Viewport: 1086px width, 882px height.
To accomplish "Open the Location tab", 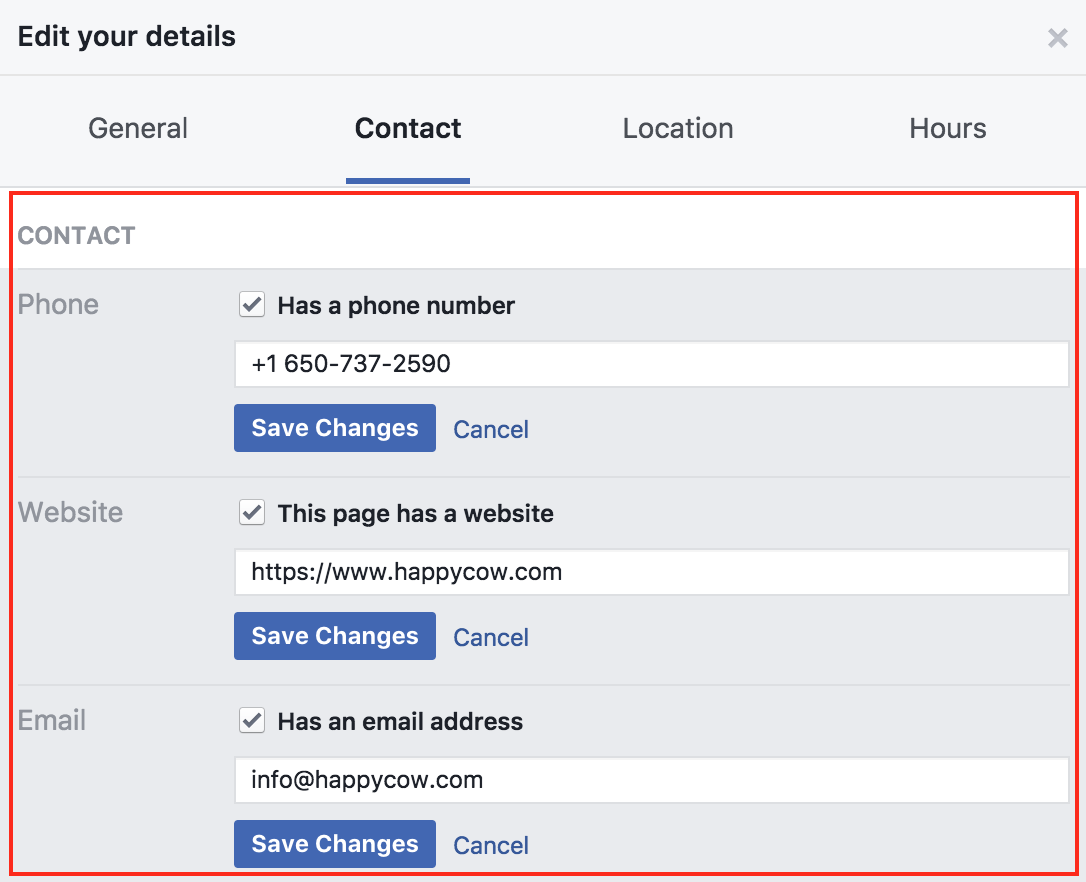I will (678, 128).
